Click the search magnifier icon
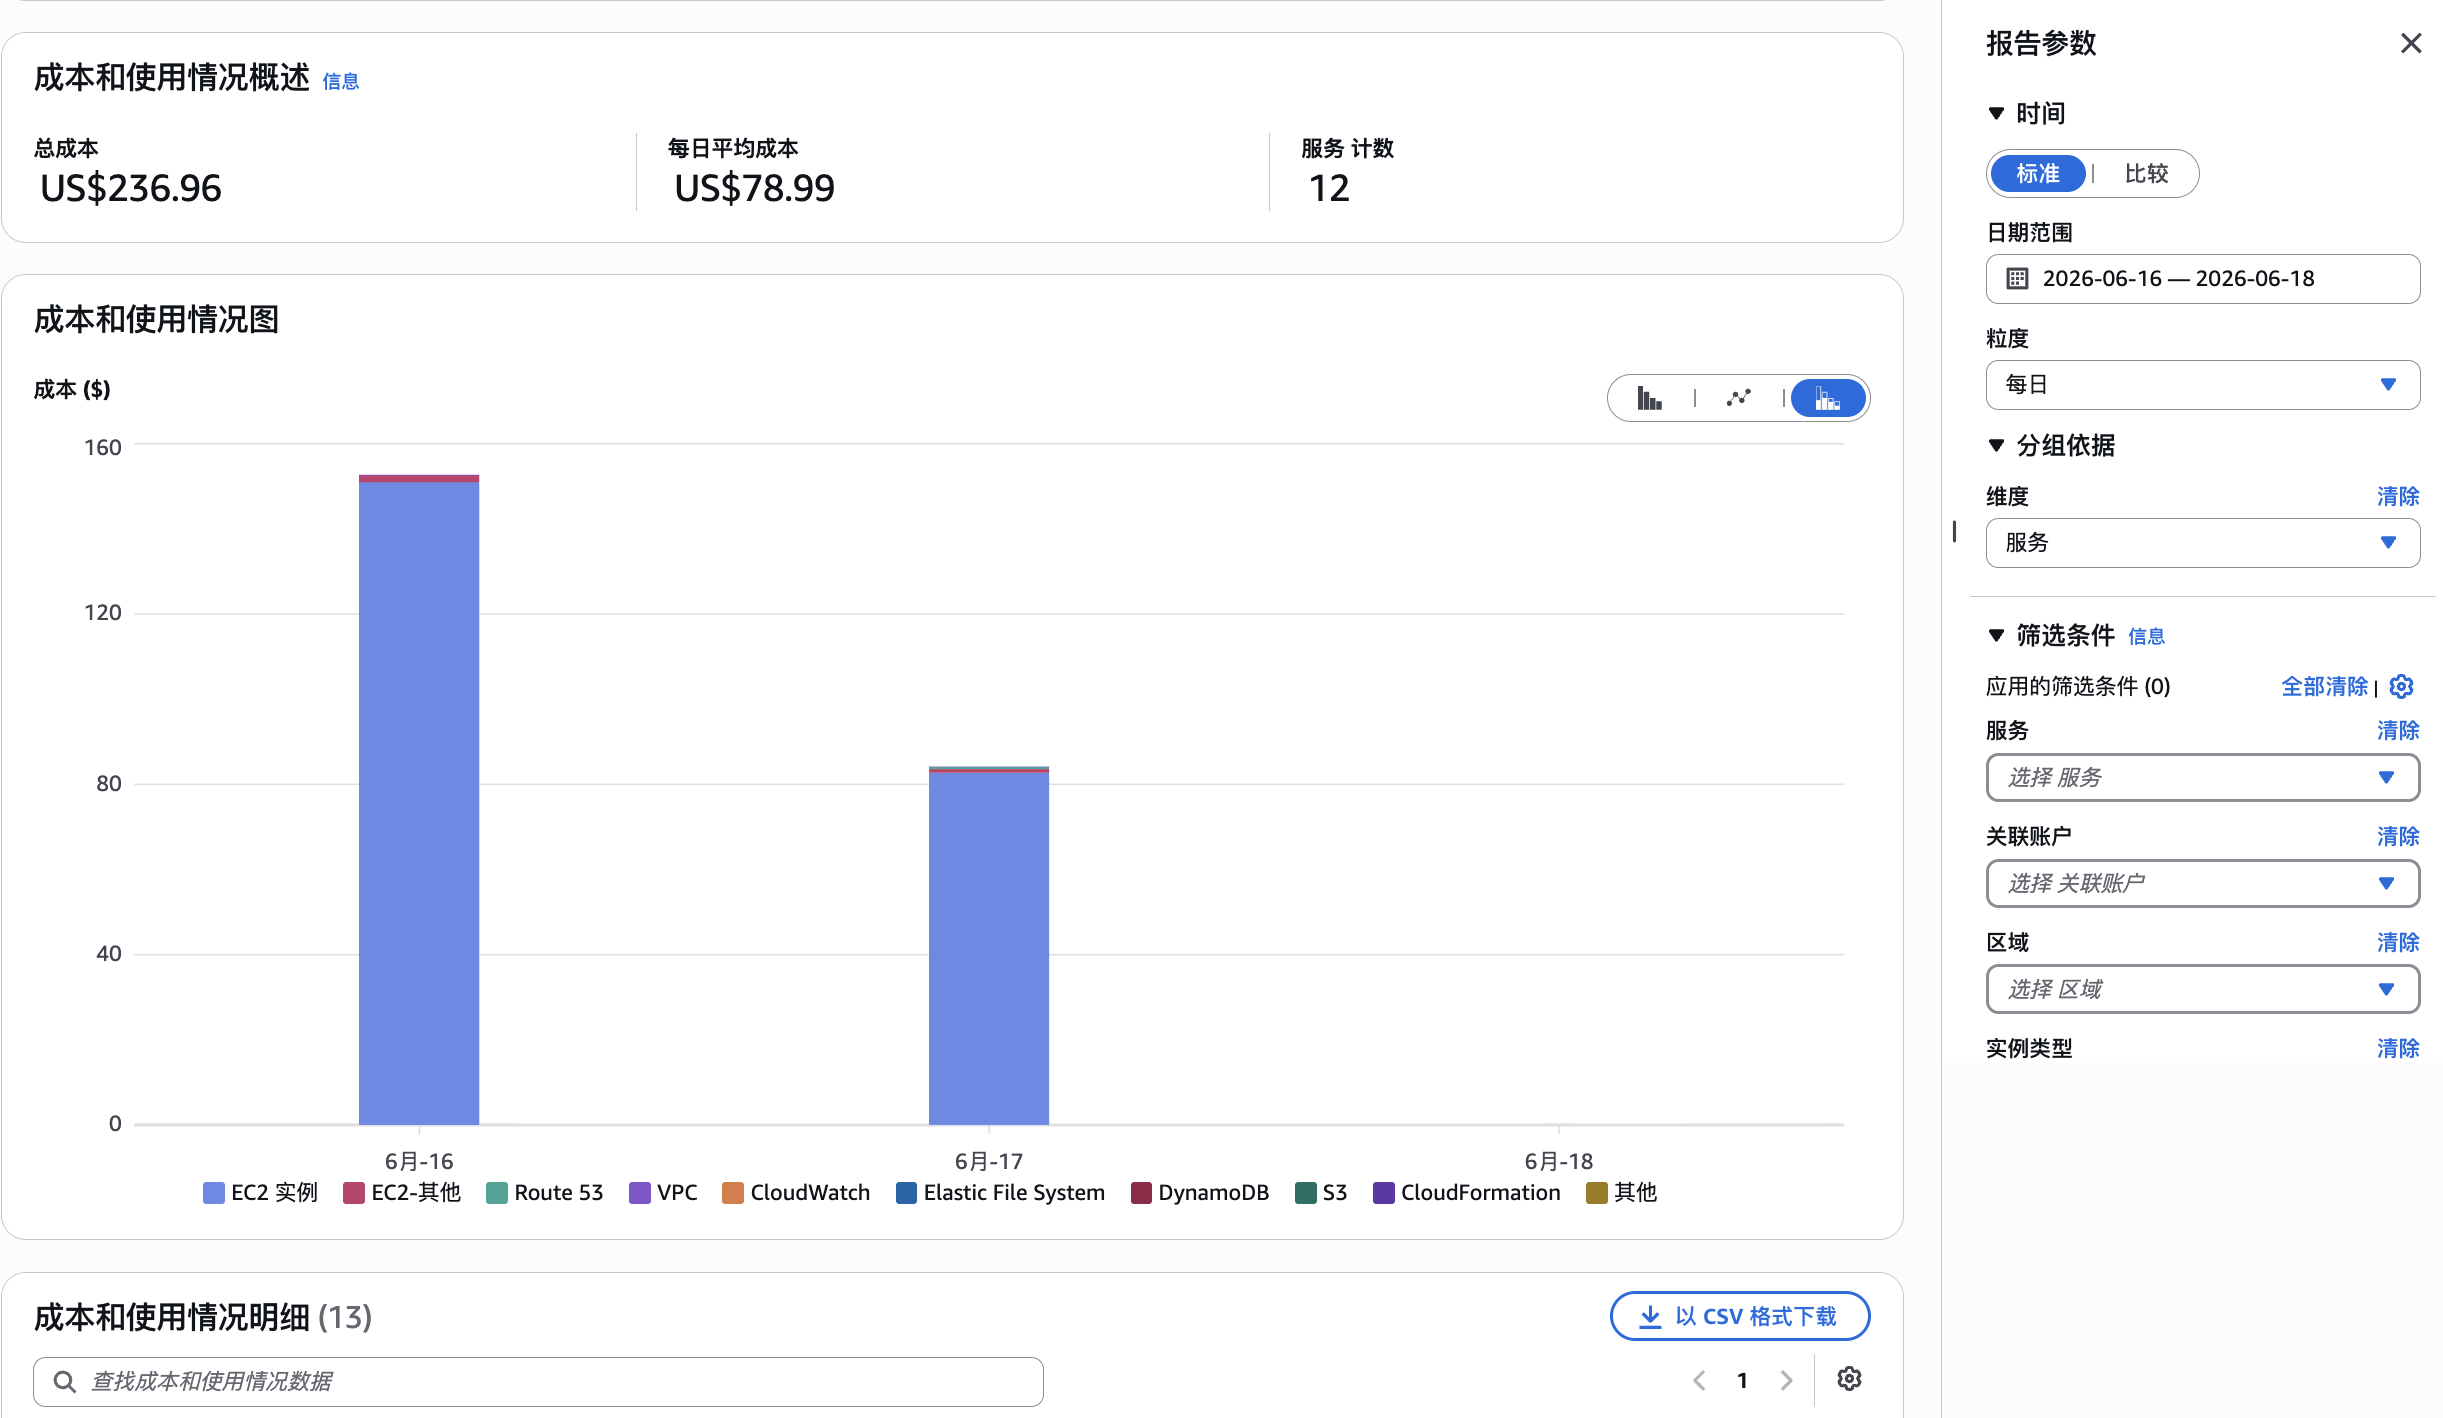The width and height of the screenshot is (2443, 1418). [x=65, y=1382]
